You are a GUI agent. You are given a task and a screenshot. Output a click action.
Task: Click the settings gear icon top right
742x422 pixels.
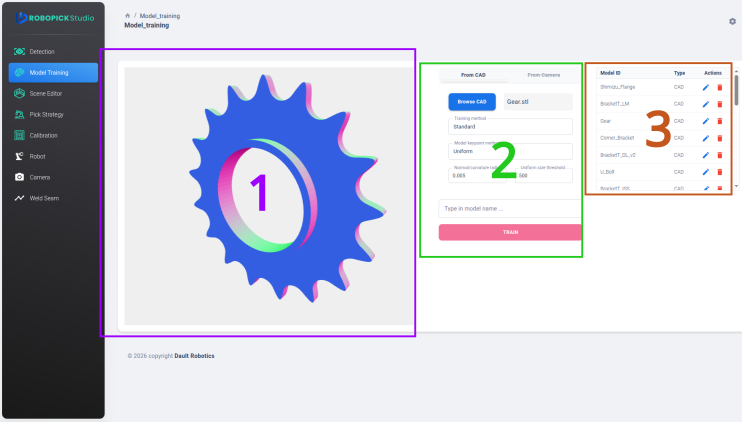pyautogui.click(x=732, y=21)
